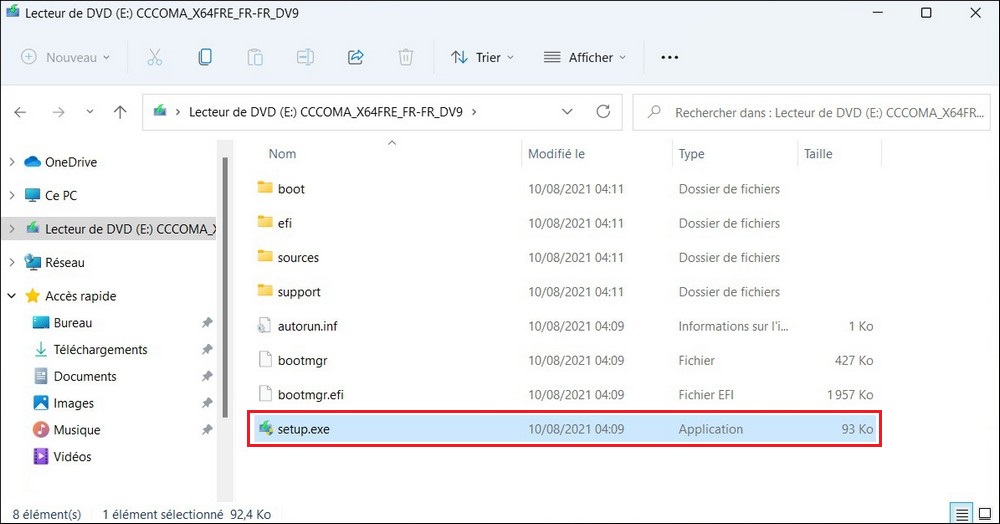Click the Rename icon in toolbar

click(x=305, y=57)
